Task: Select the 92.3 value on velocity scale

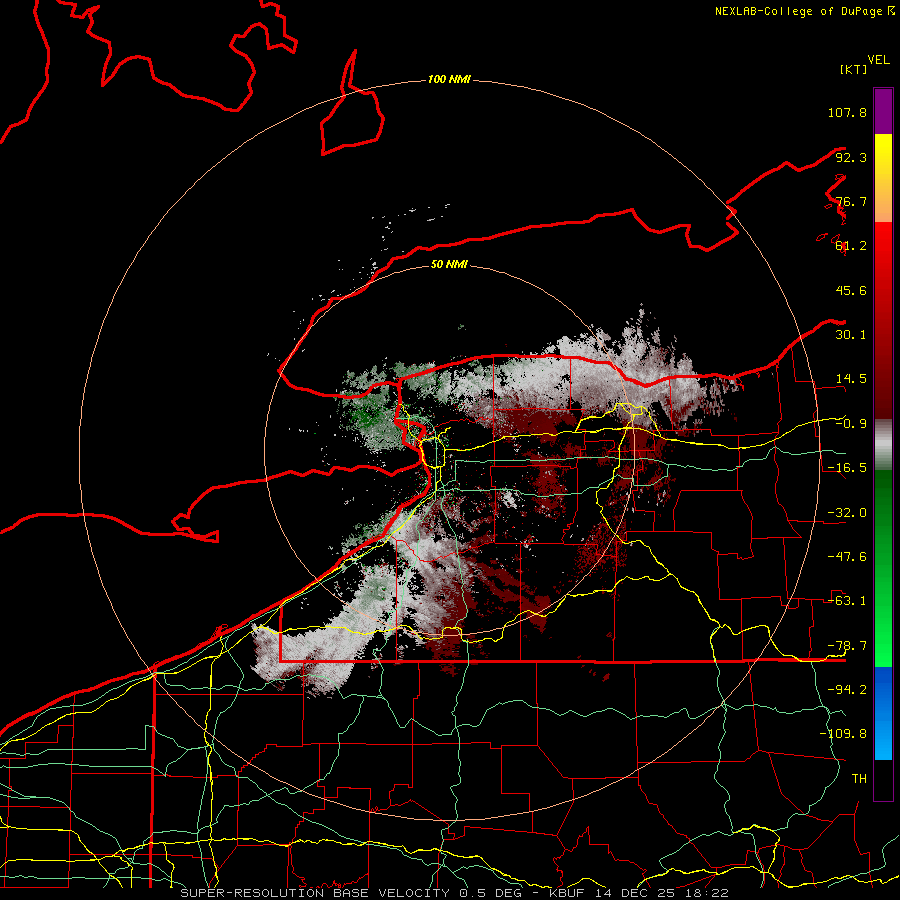Action: [851, 157]
